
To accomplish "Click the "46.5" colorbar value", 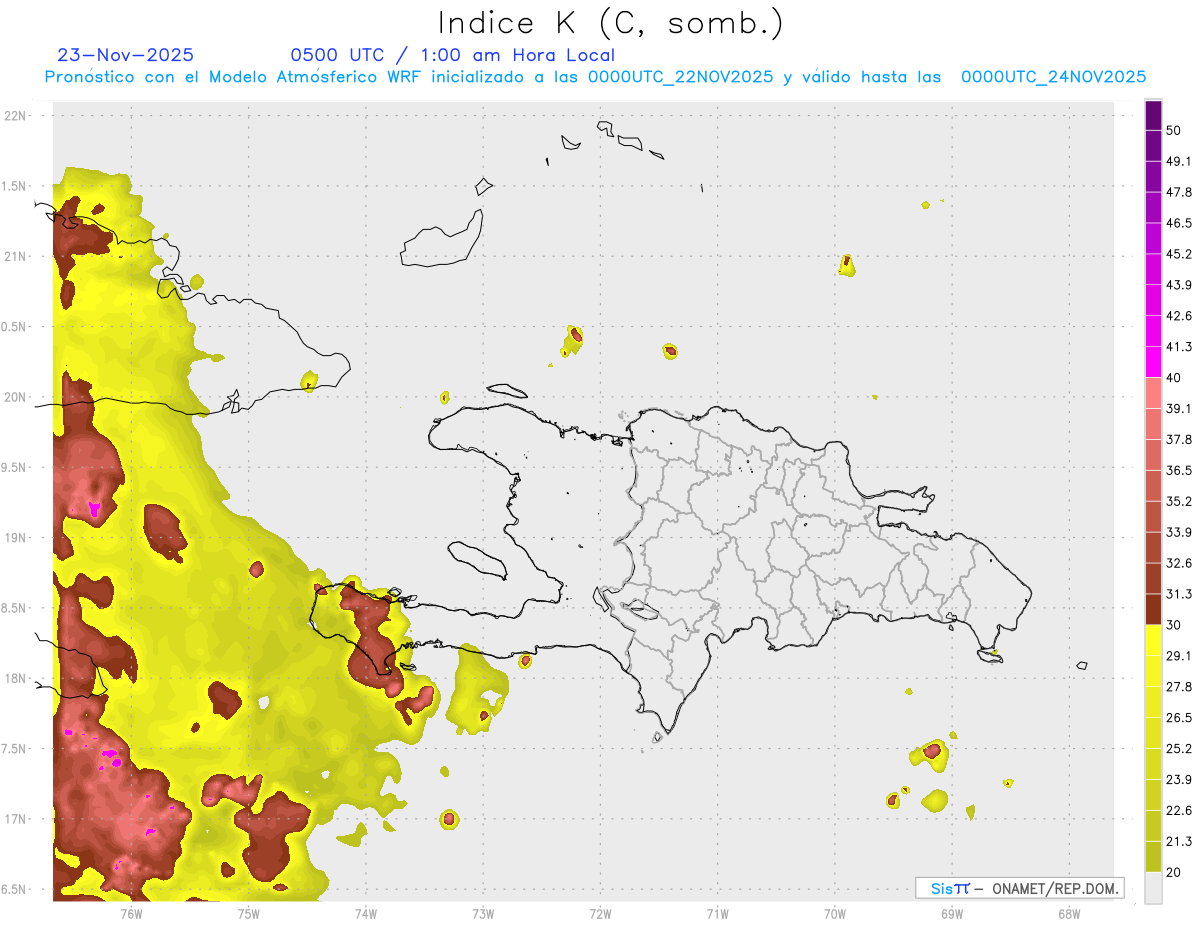I will [1179, 223].
